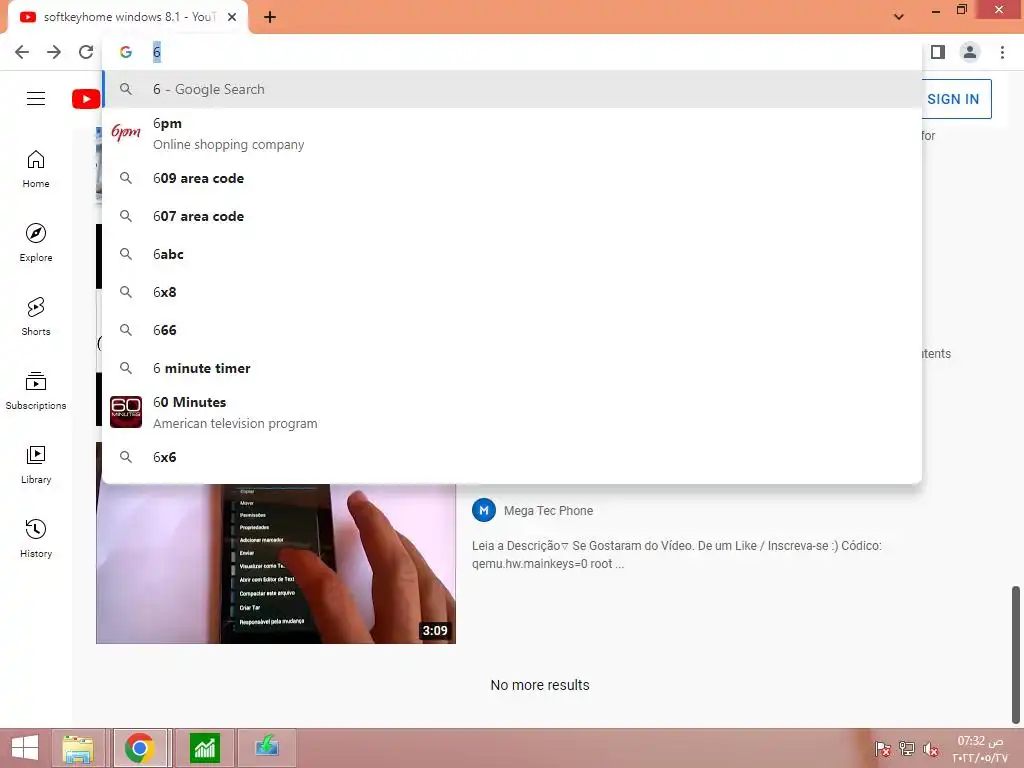Open the Chrome profile avatar
The width and height of the screenshot is (1024, 768).
point(970,52)
